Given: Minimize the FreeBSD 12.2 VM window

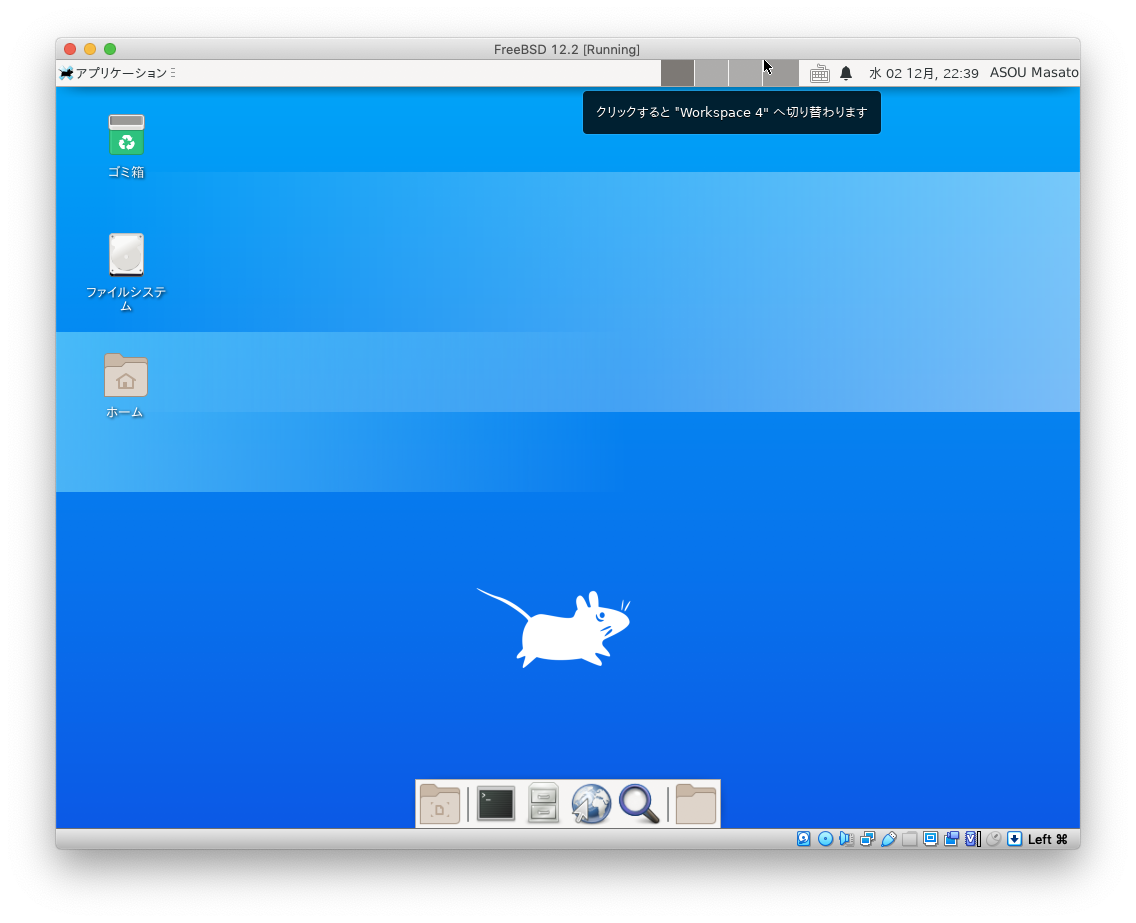Looking at the screenshot, I should tap(90, 49).
